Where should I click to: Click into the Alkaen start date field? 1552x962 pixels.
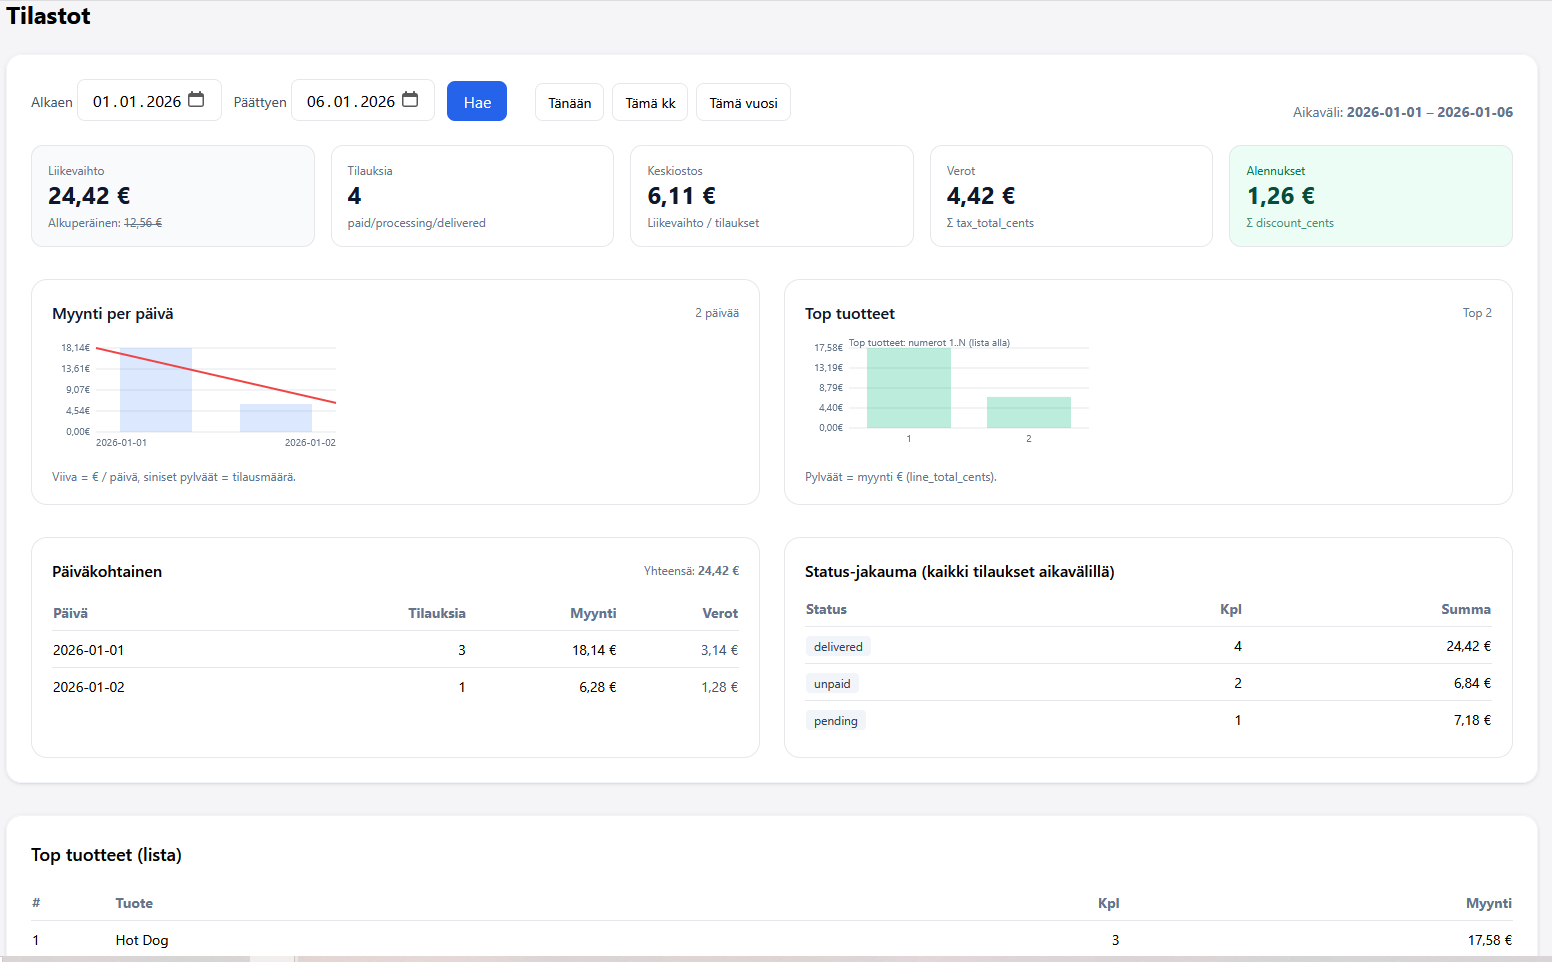point(136,101)
